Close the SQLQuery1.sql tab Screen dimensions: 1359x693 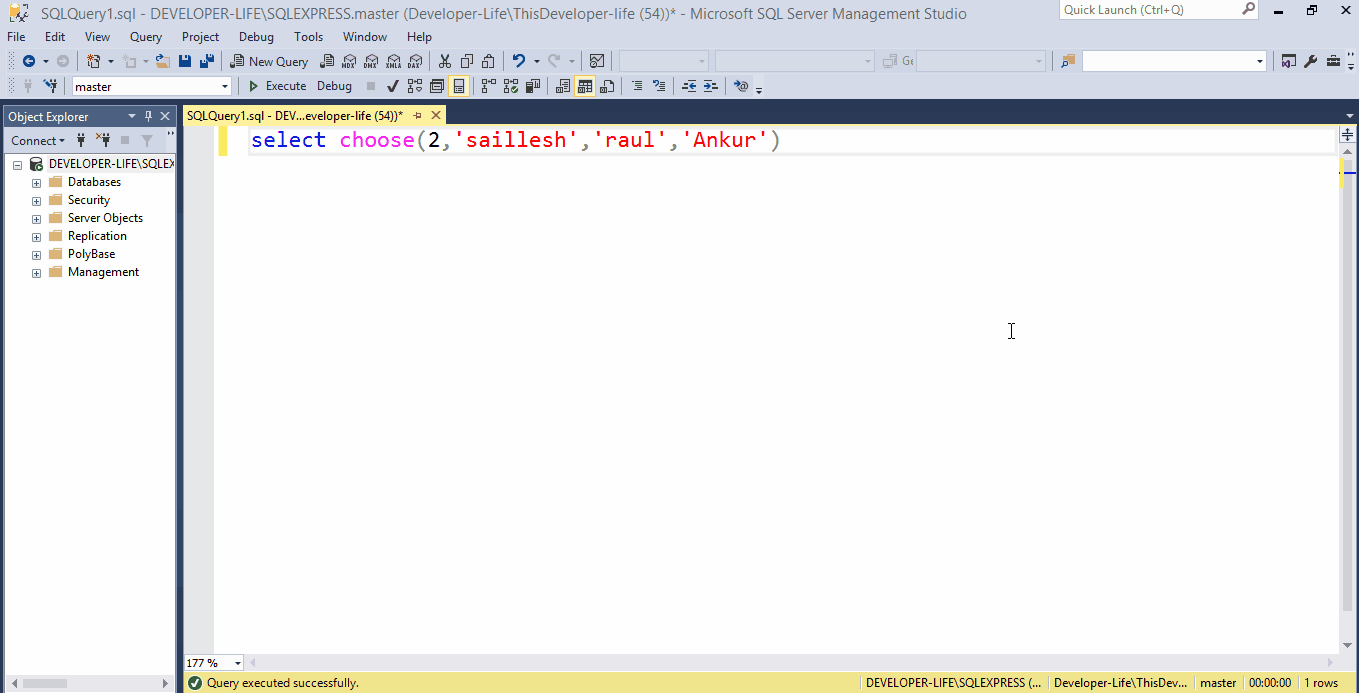pos(436,116)
